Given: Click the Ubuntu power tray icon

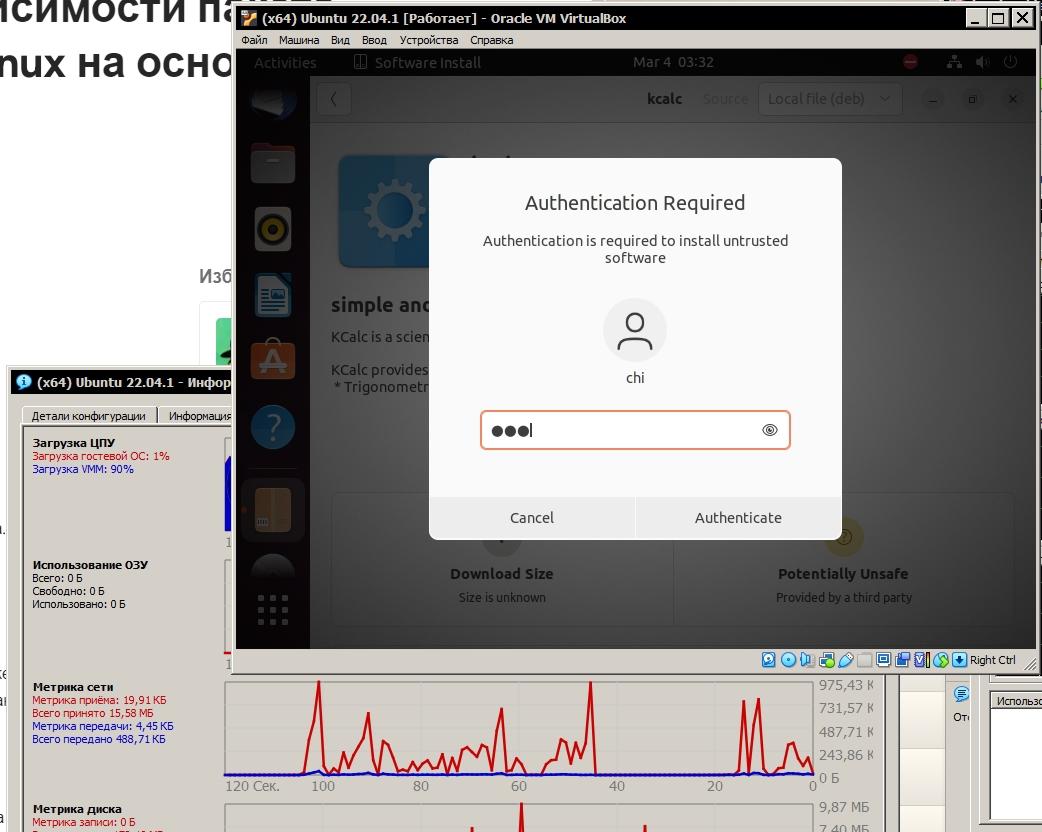Looking at the screenshot, I should click(1010, 62).
